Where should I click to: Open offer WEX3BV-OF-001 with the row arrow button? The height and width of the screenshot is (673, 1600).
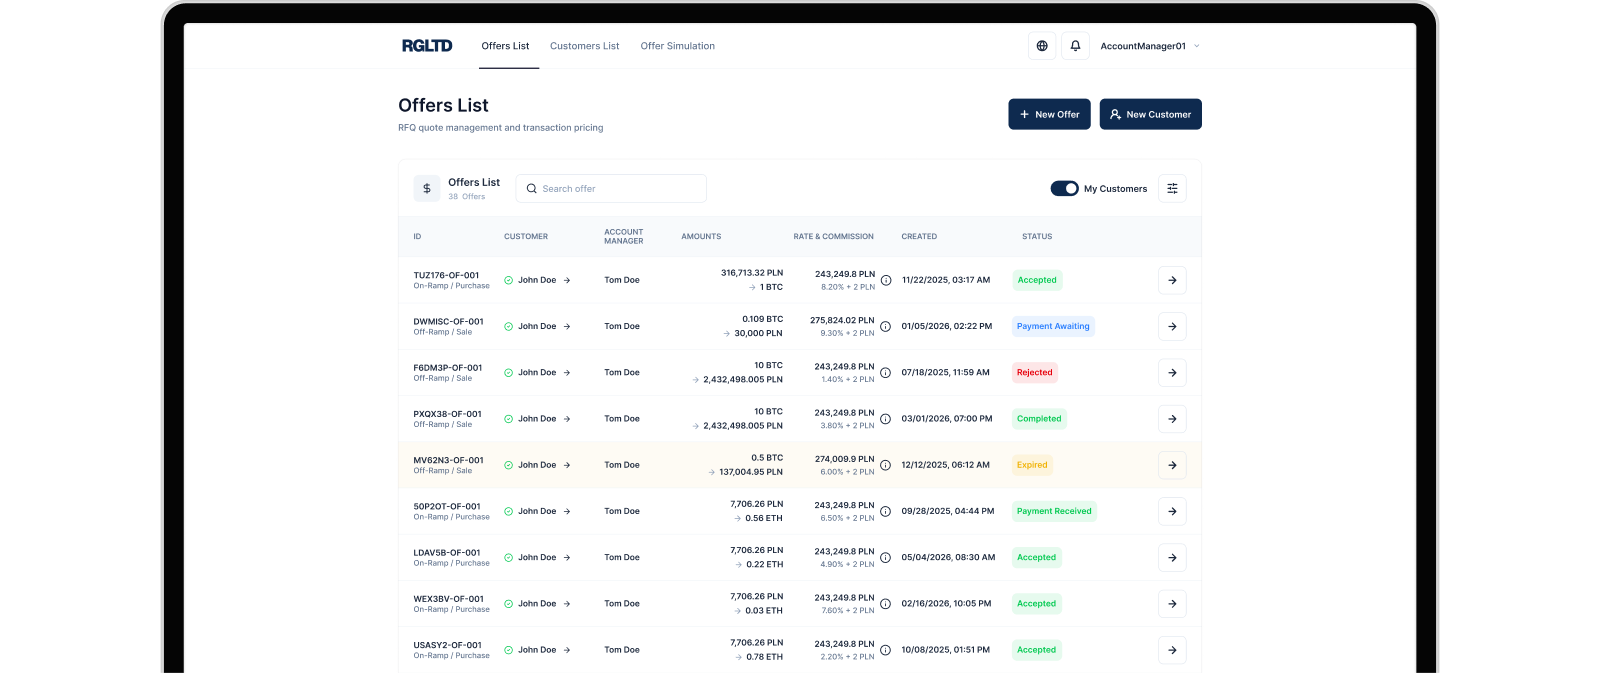1172,604
